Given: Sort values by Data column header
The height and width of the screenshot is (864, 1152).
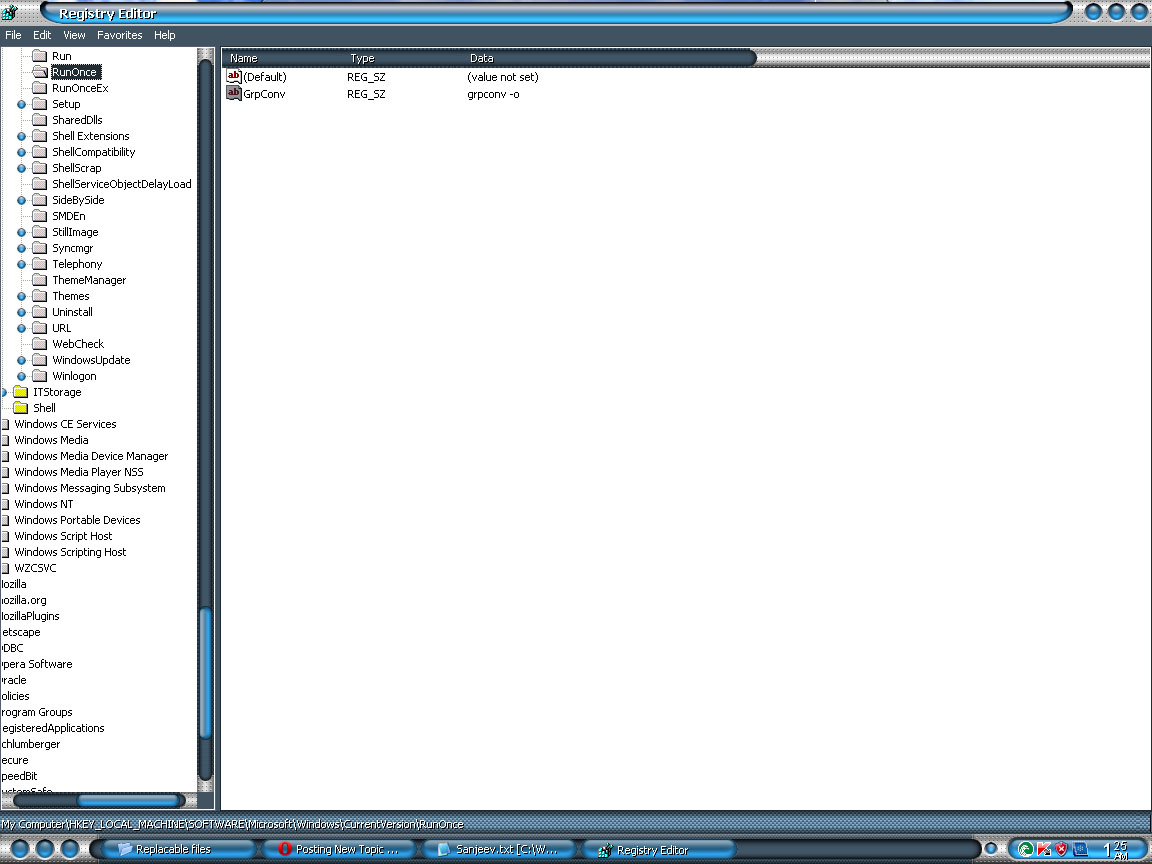Looking at the screenshot, I should pyautogui.click(x=609, y=58).
